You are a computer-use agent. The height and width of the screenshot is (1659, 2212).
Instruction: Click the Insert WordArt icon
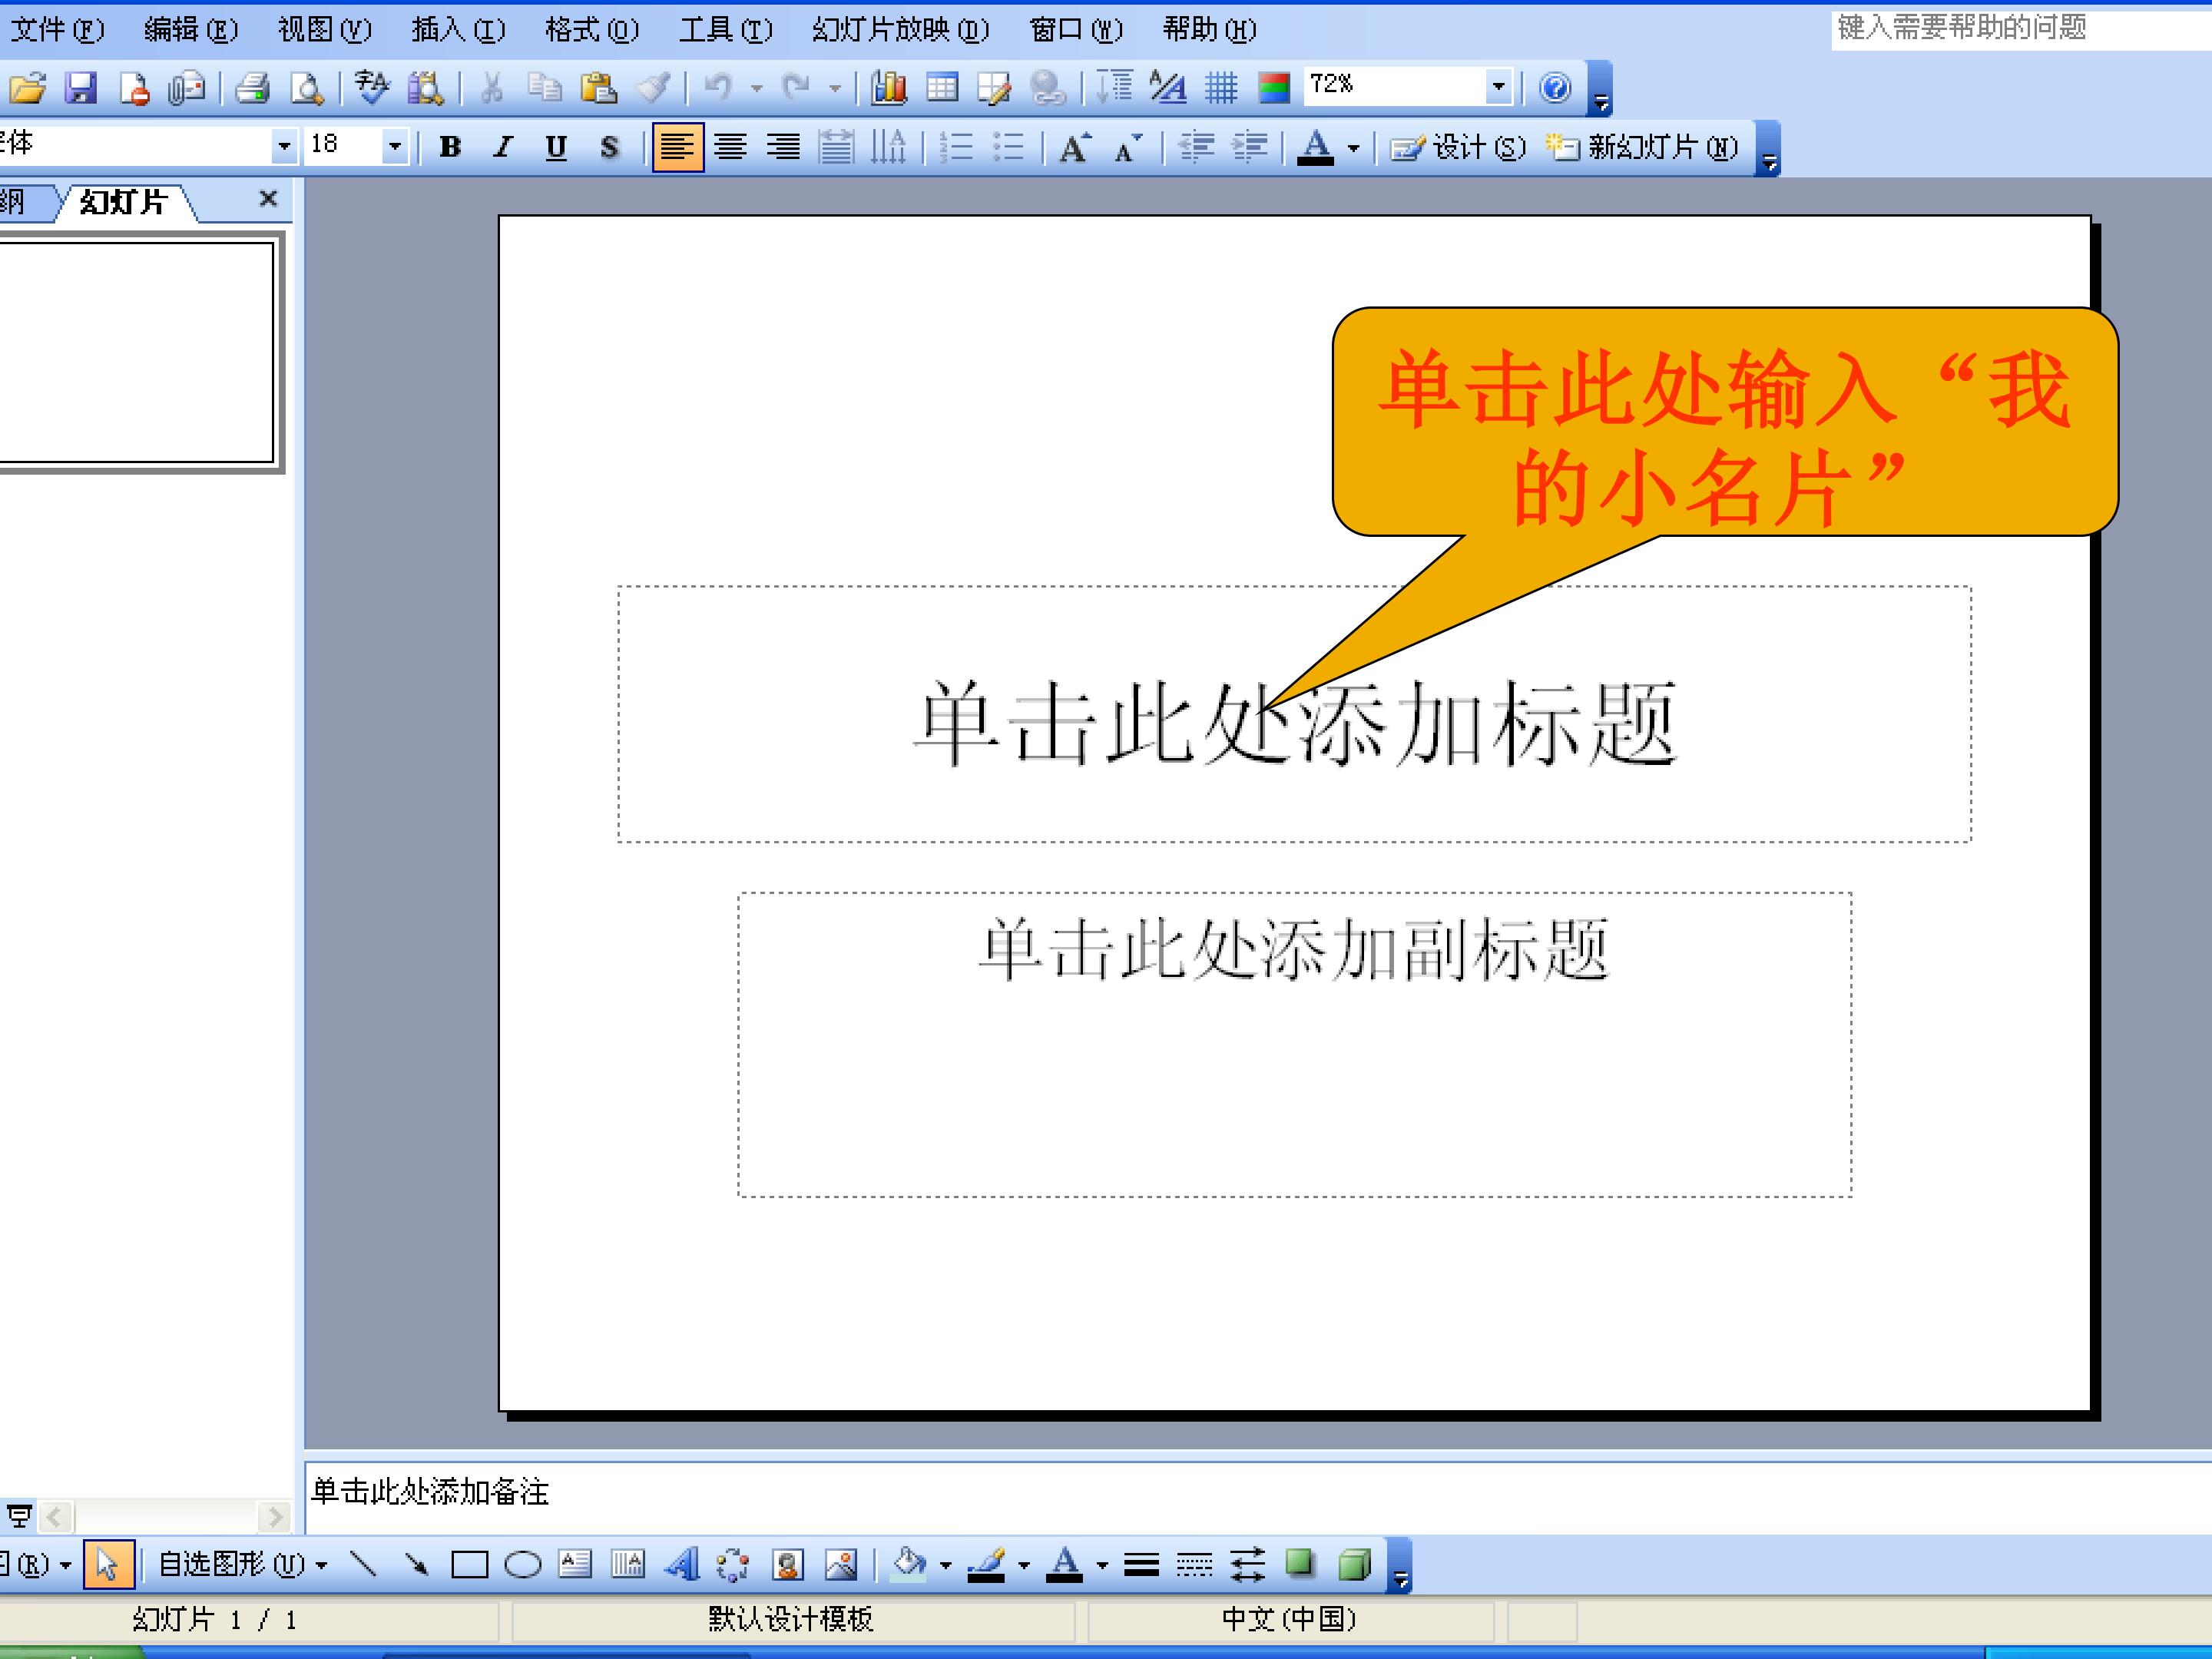click(x=682, y=1564)
